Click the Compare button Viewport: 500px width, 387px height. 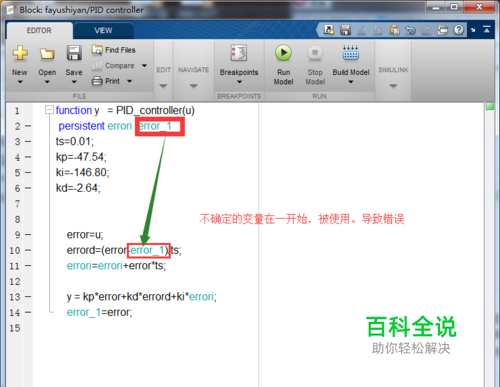113,66
